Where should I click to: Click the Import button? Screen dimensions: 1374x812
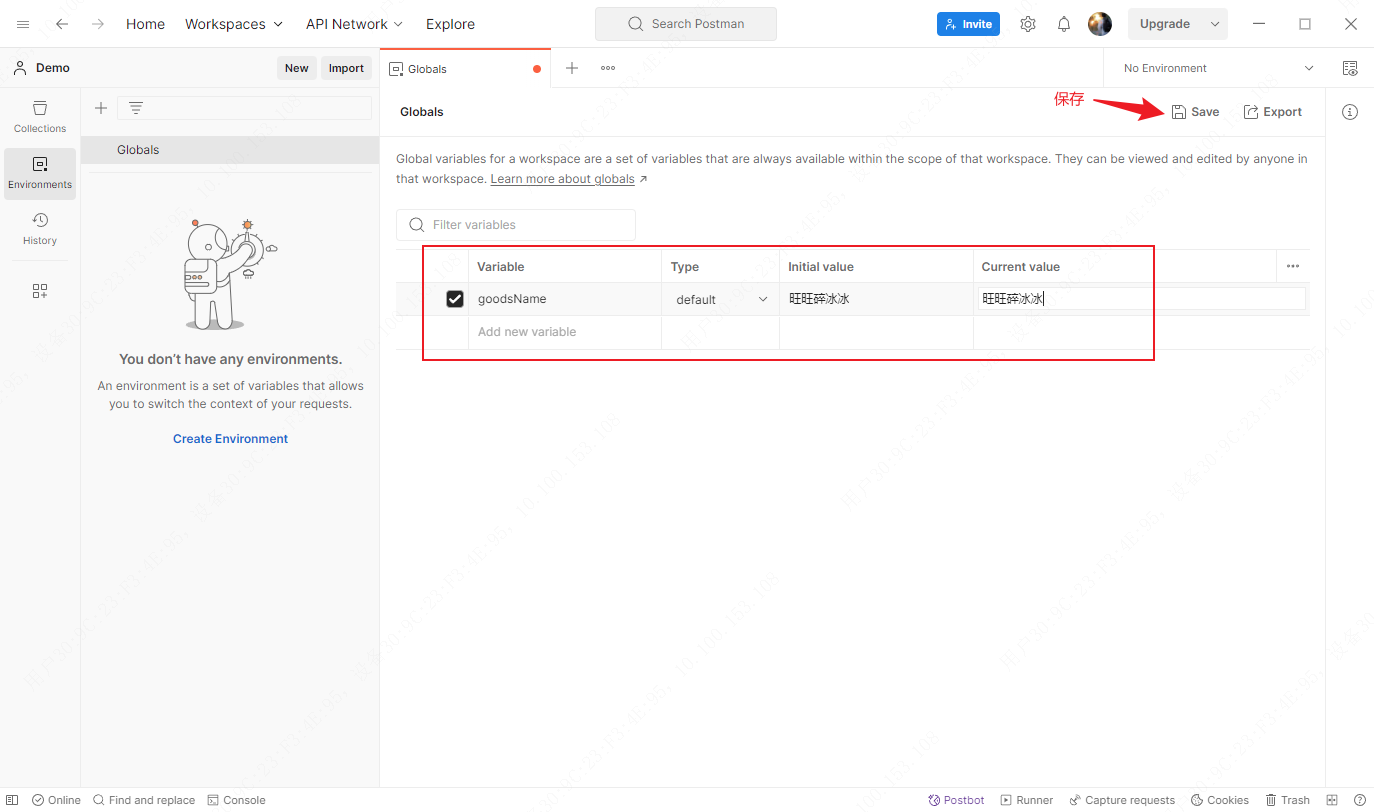[x=346, y=68]
